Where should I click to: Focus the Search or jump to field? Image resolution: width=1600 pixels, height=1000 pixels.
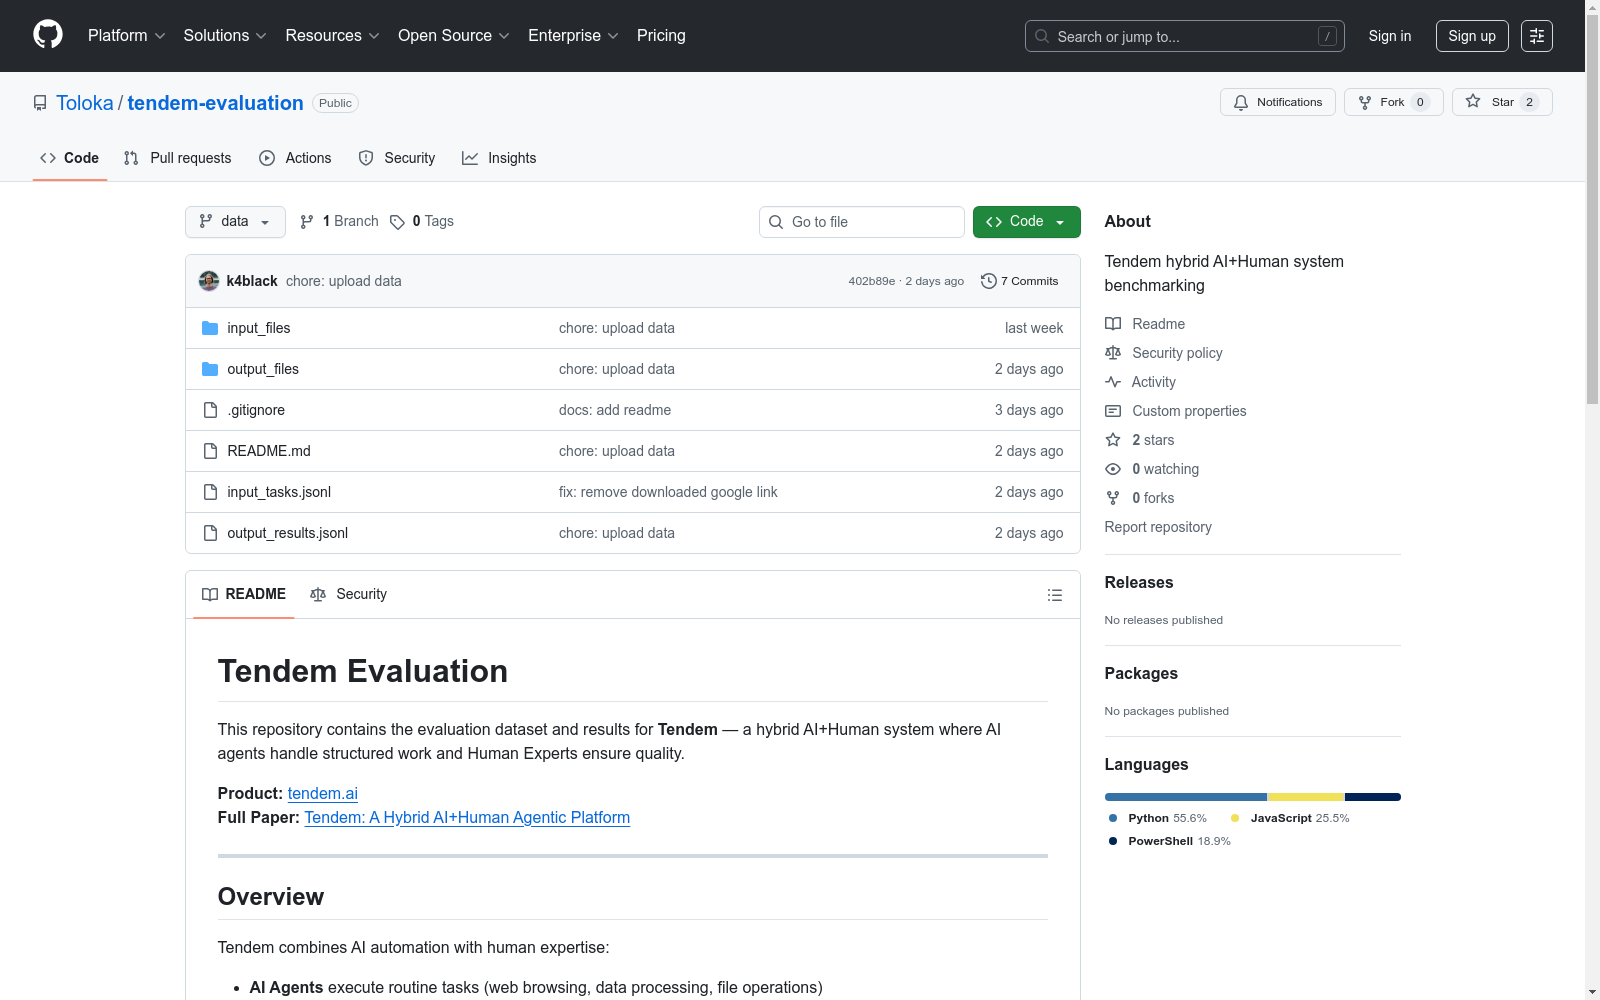1185,36
